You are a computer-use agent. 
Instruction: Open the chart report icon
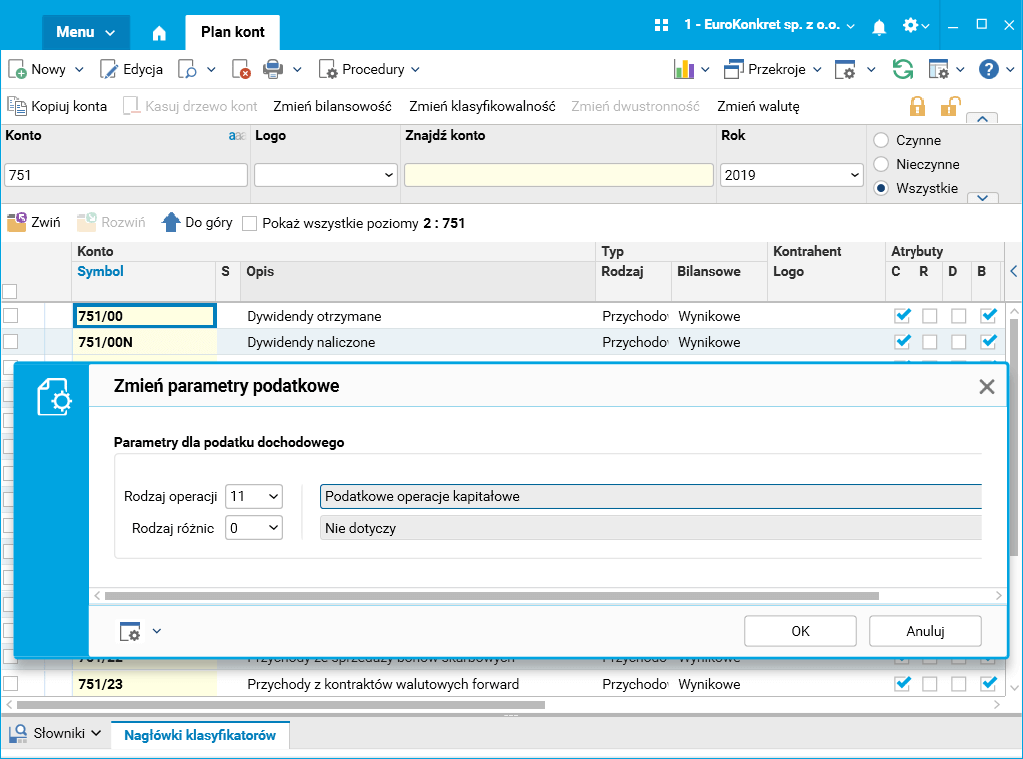684,69
